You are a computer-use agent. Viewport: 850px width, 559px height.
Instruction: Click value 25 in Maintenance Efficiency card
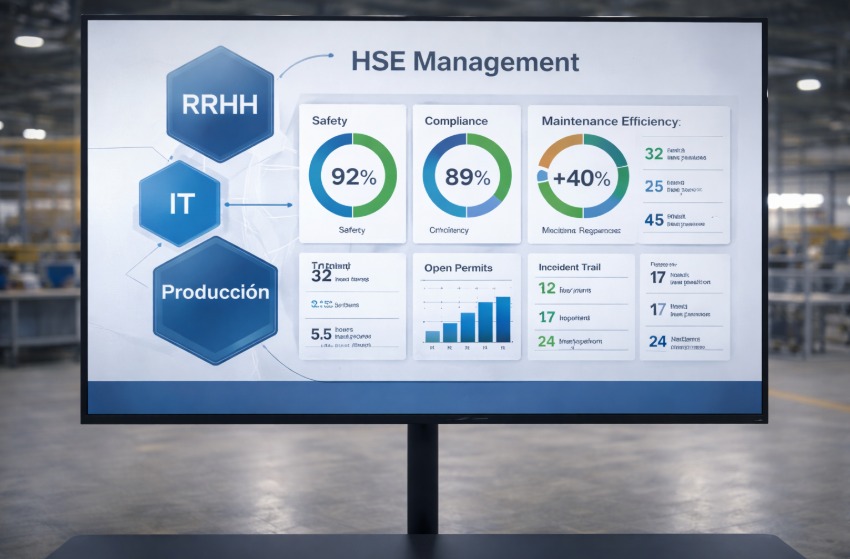tap(654, 186)
